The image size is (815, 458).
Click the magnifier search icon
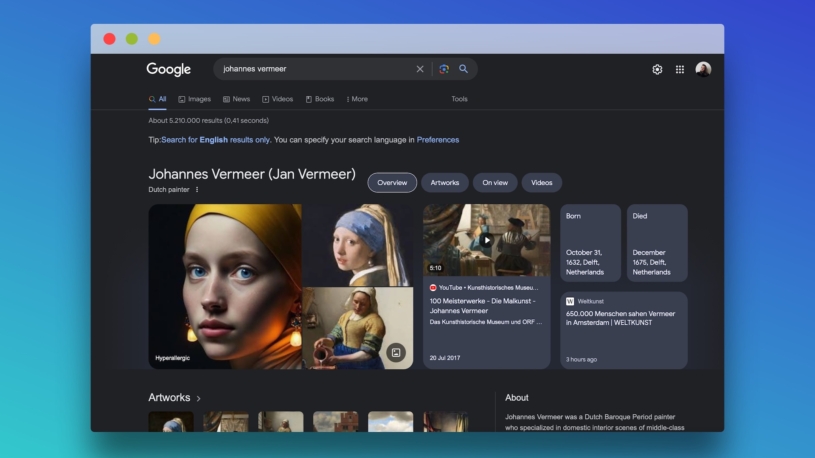tap(463, 69)
